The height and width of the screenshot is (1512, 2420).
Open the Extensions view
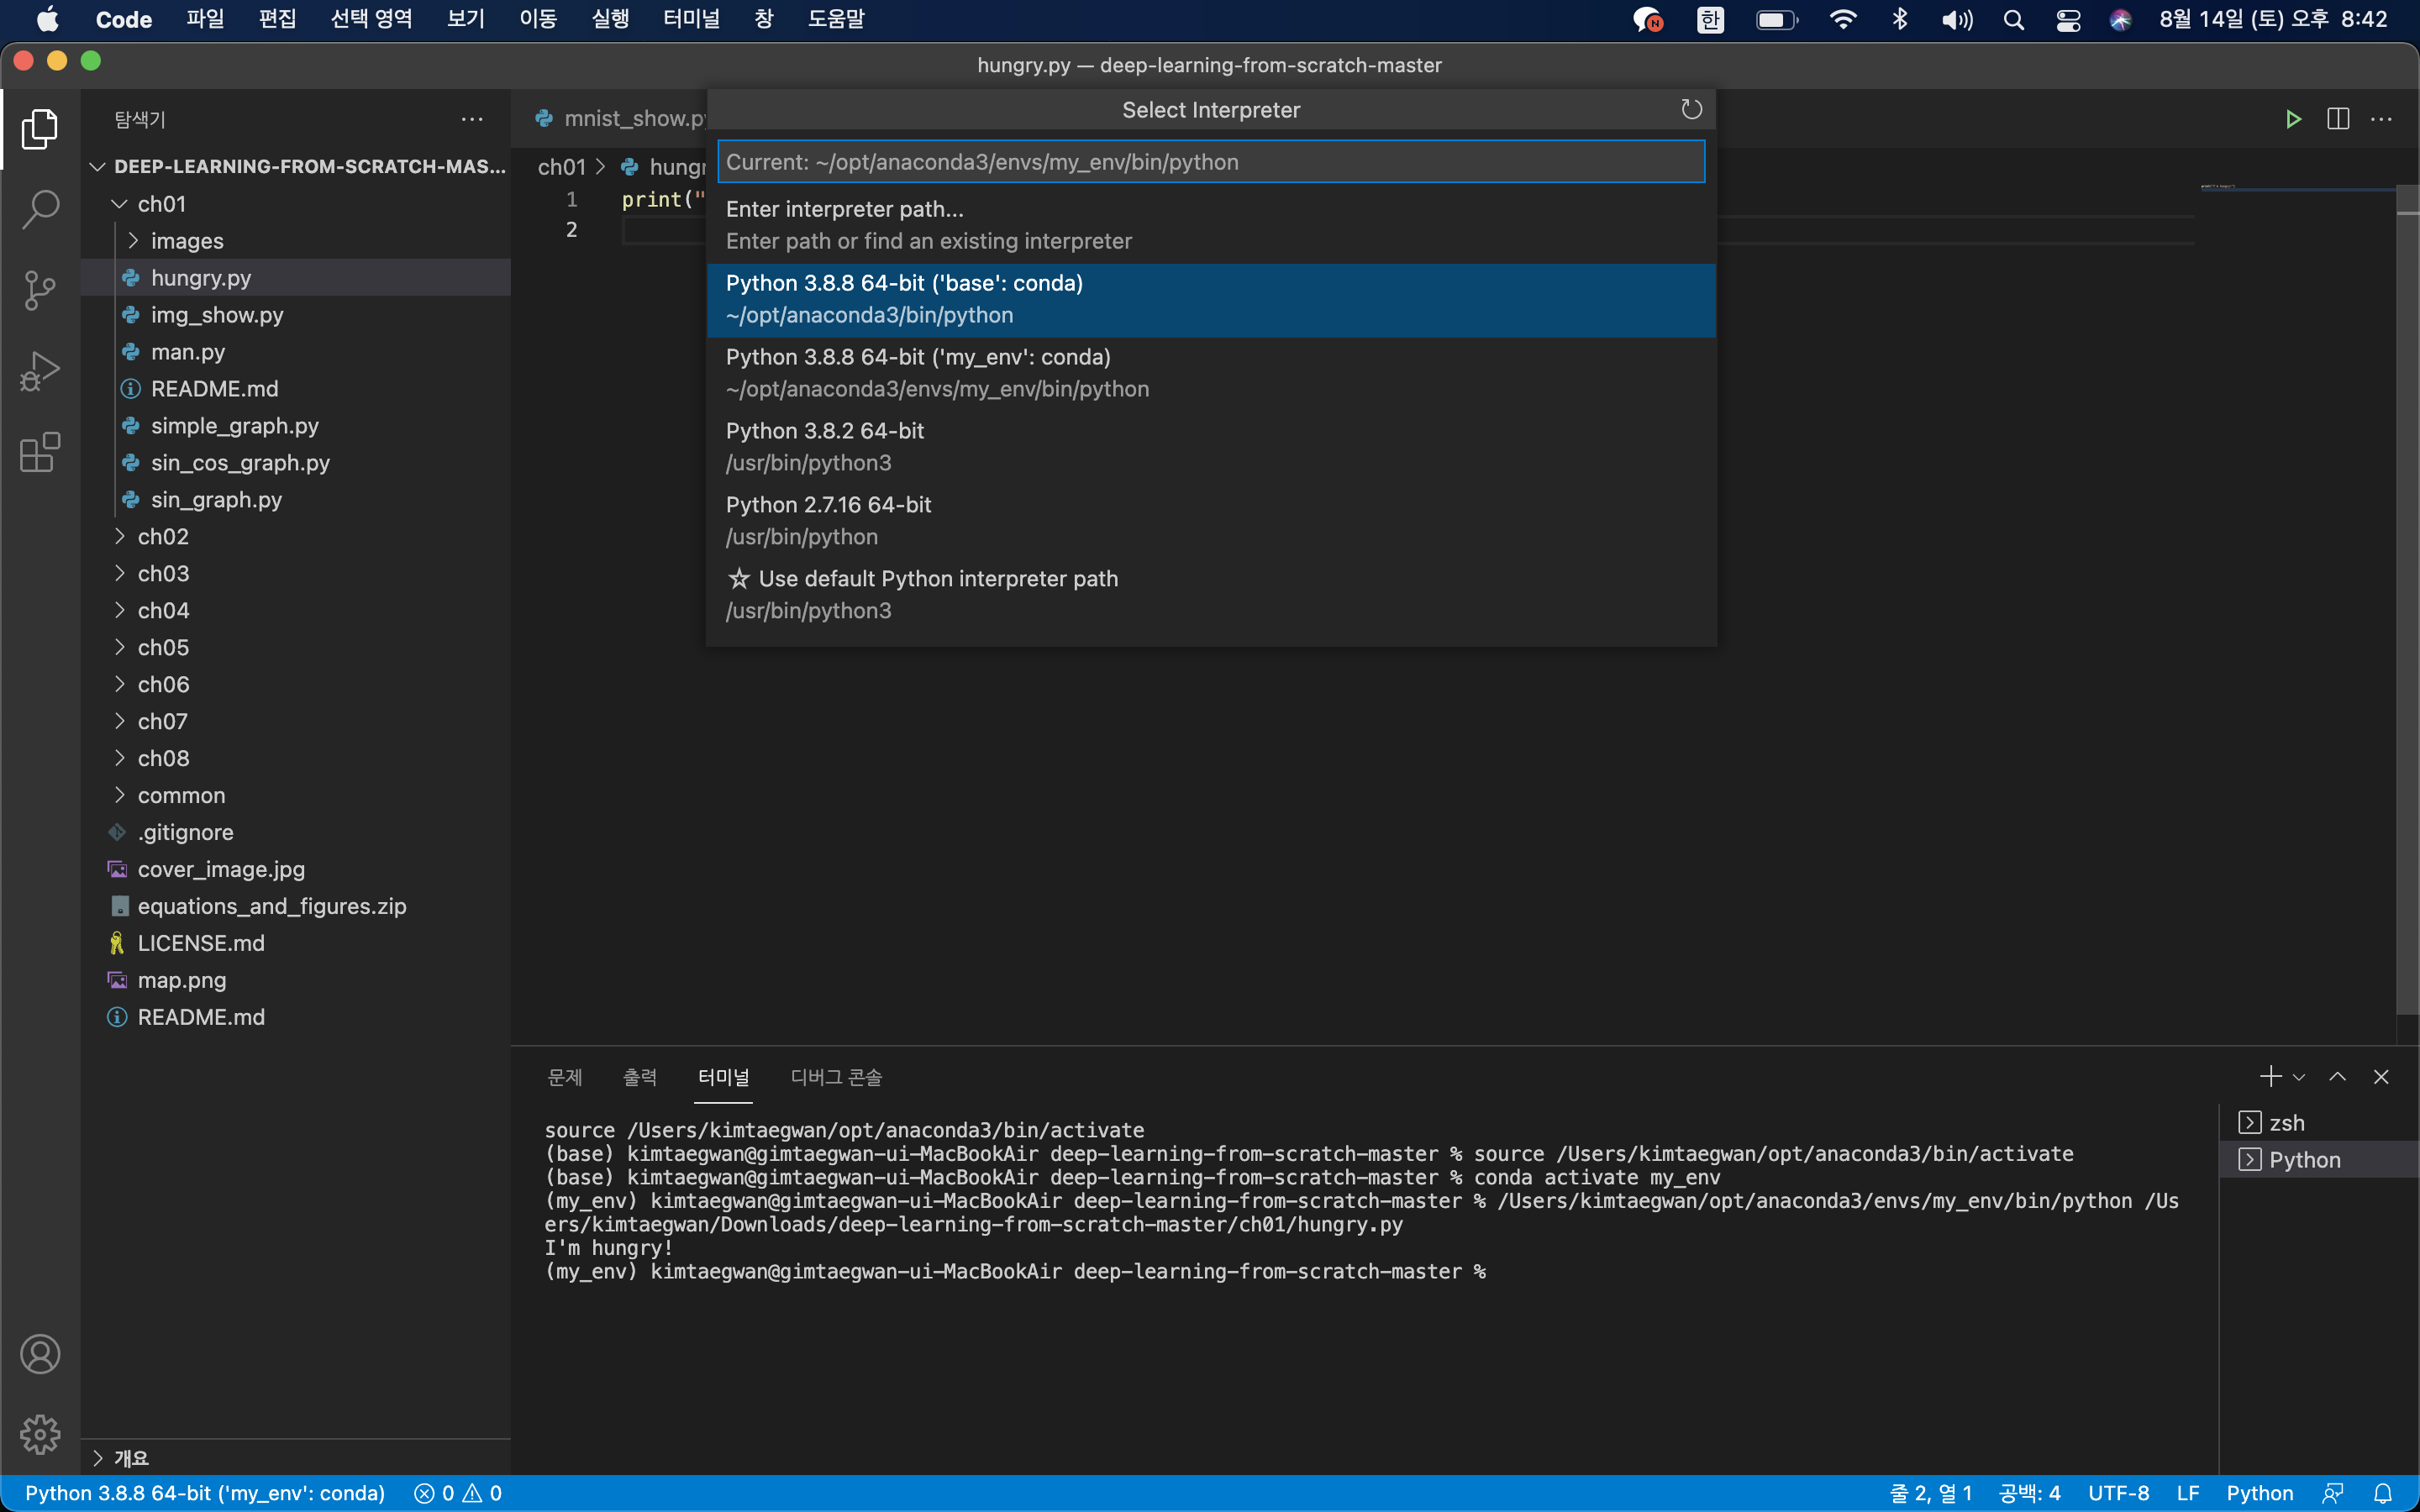point(40,452)
